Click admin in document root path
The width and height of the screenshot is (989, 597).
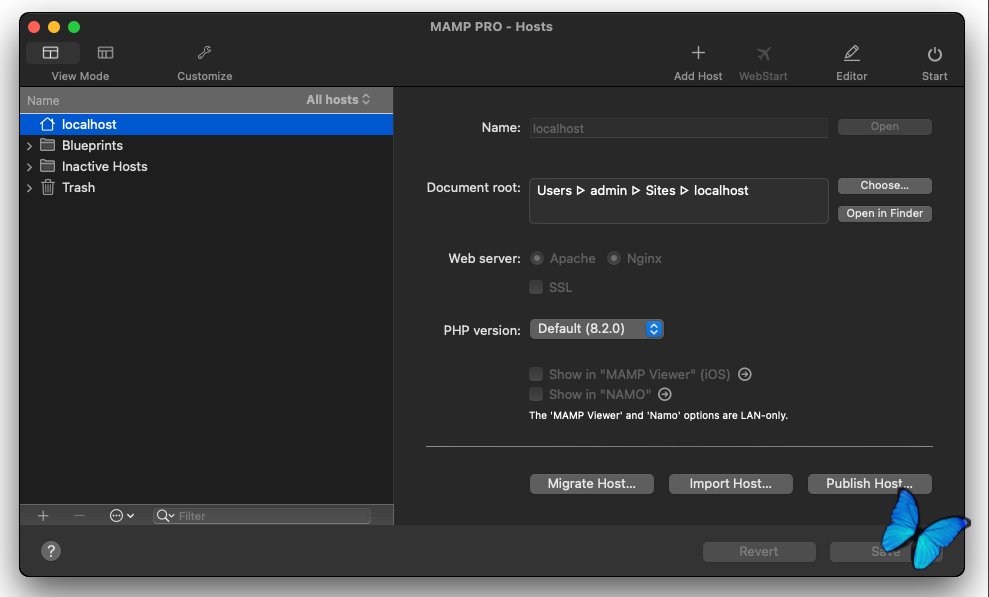click(609, 190)
